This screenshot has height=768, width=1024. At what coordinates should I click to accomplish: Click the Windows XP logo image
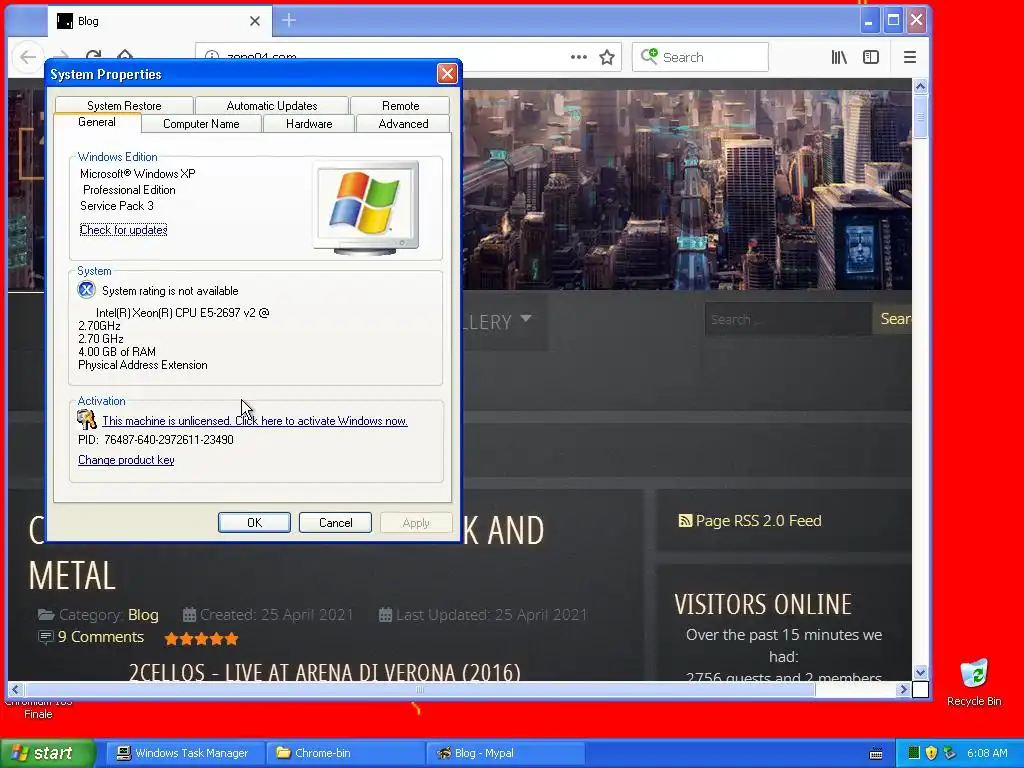click(366, 207)
